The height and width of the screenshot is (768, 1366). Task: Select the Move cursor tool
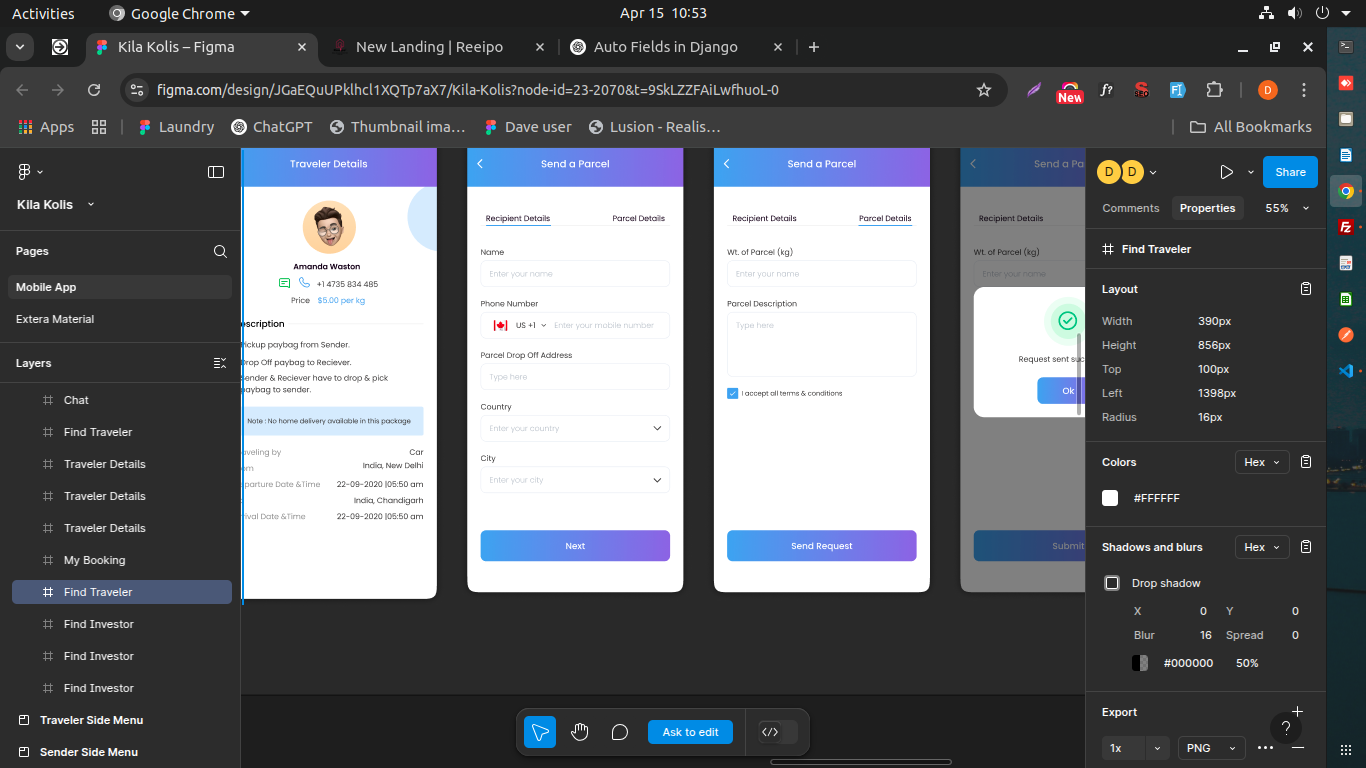(x=540, y=732)
